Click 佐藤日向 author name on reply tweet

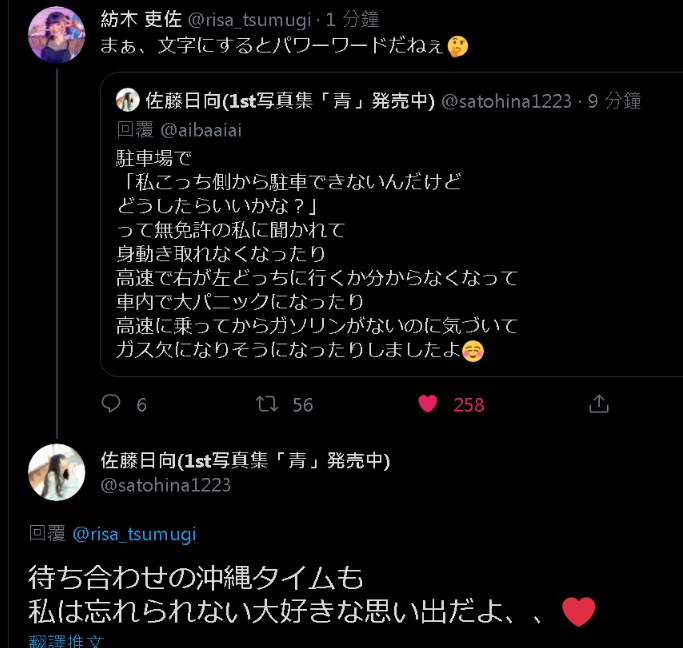point(245,460)
